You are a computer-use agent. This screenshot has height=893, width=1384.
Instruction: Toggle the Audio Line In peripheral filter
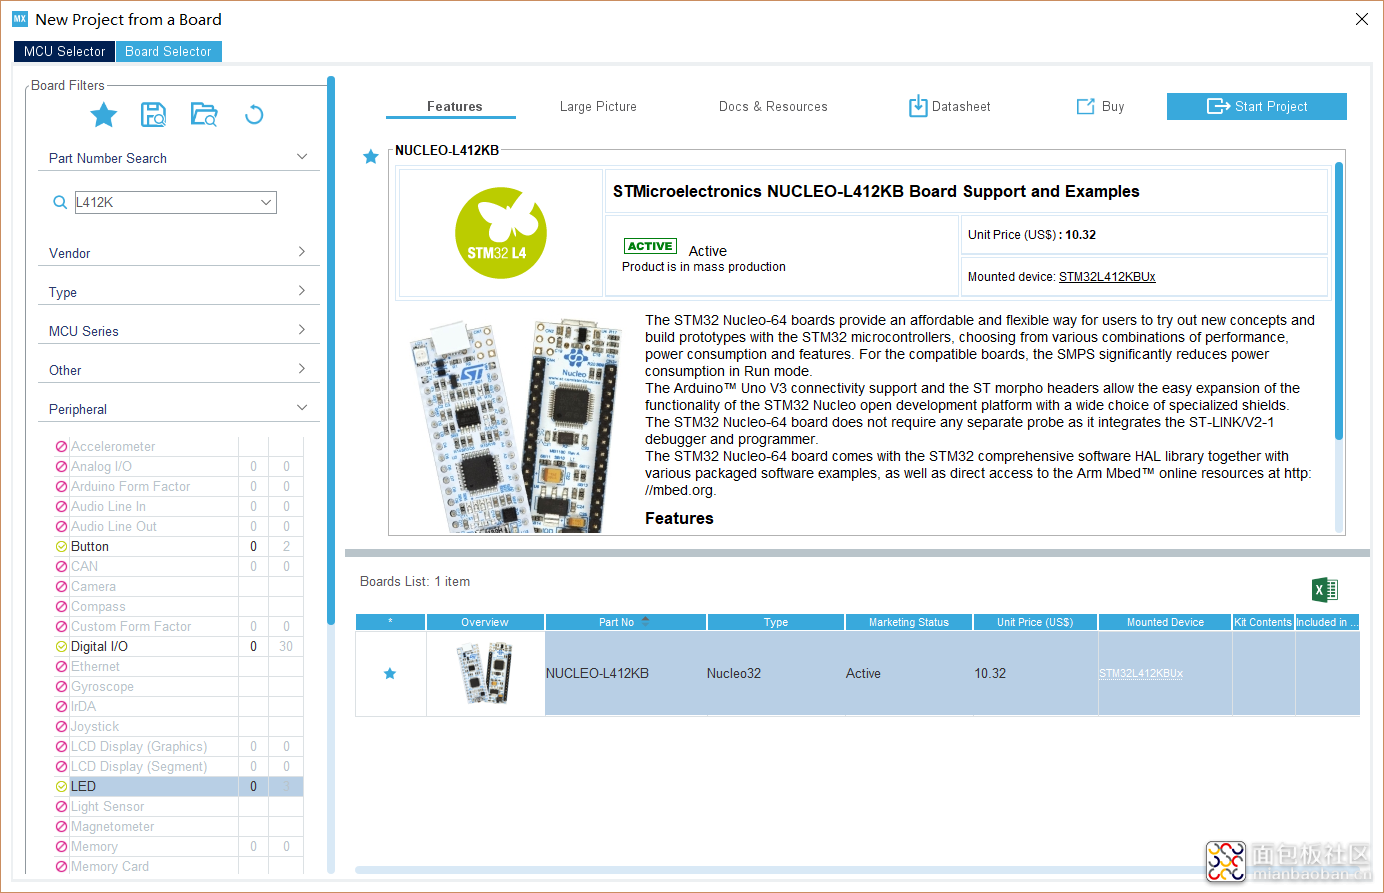tap(62, 507)
